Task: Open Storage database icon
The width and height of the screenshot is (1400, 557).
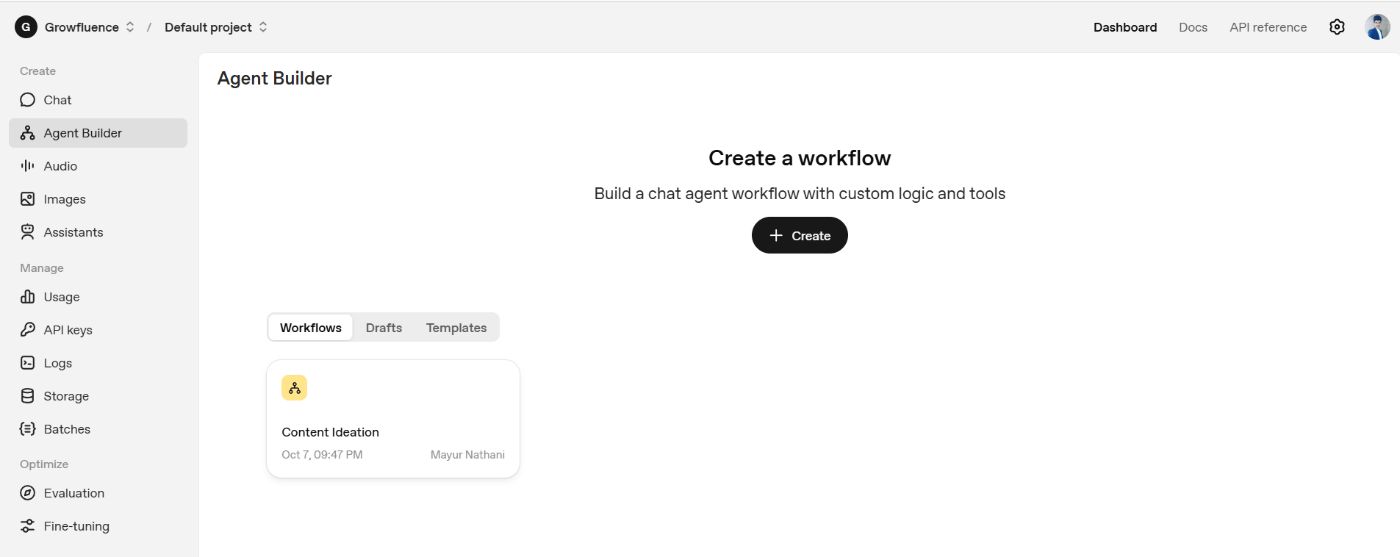Action: click(28, 396)
